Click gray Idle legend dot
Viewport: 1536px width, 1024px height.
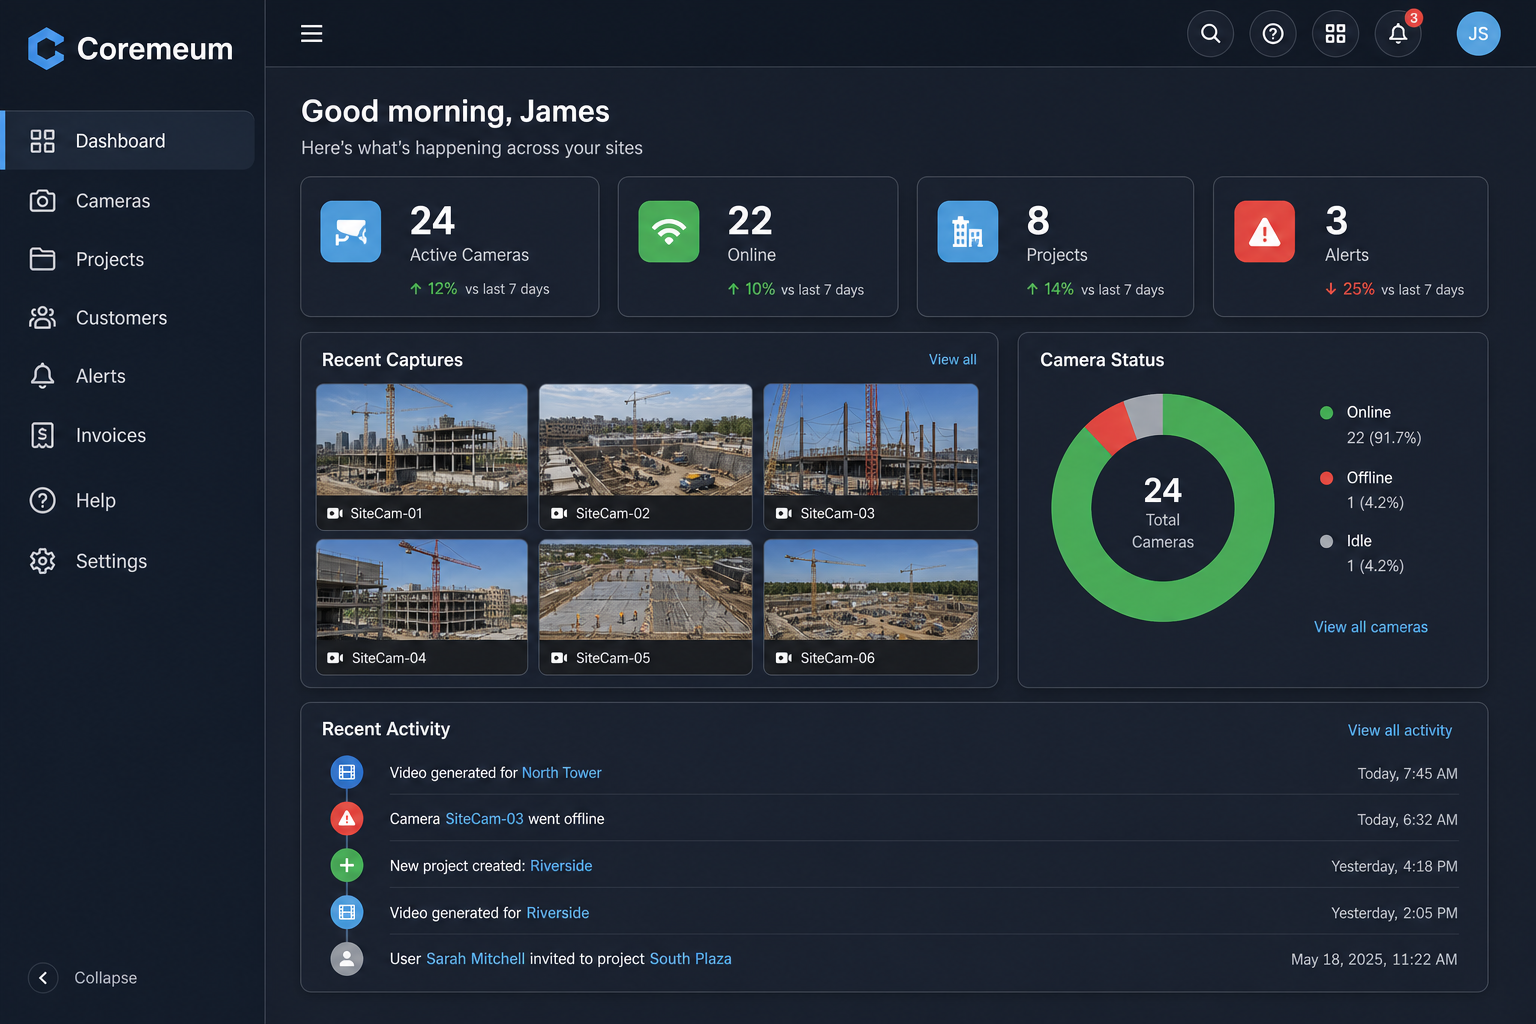tap(1326, 541)
